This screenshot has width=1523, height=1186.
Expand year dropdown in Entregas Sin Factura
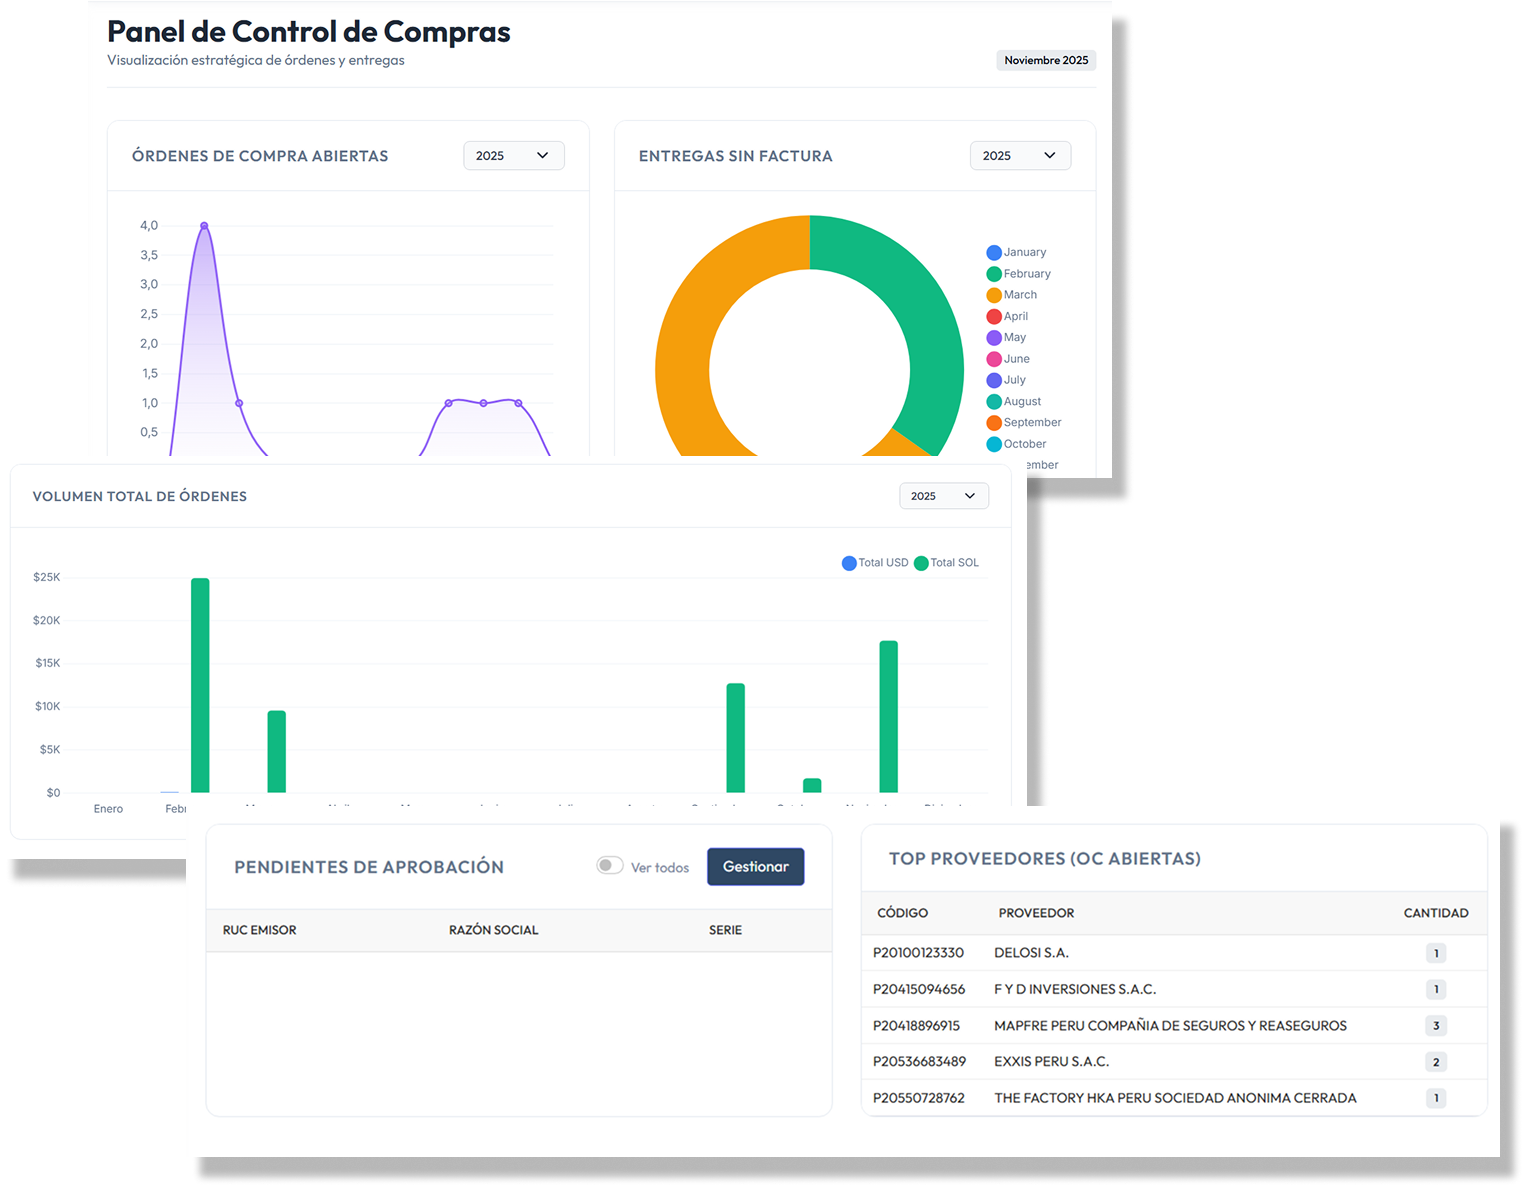[x=1020, y=156]
